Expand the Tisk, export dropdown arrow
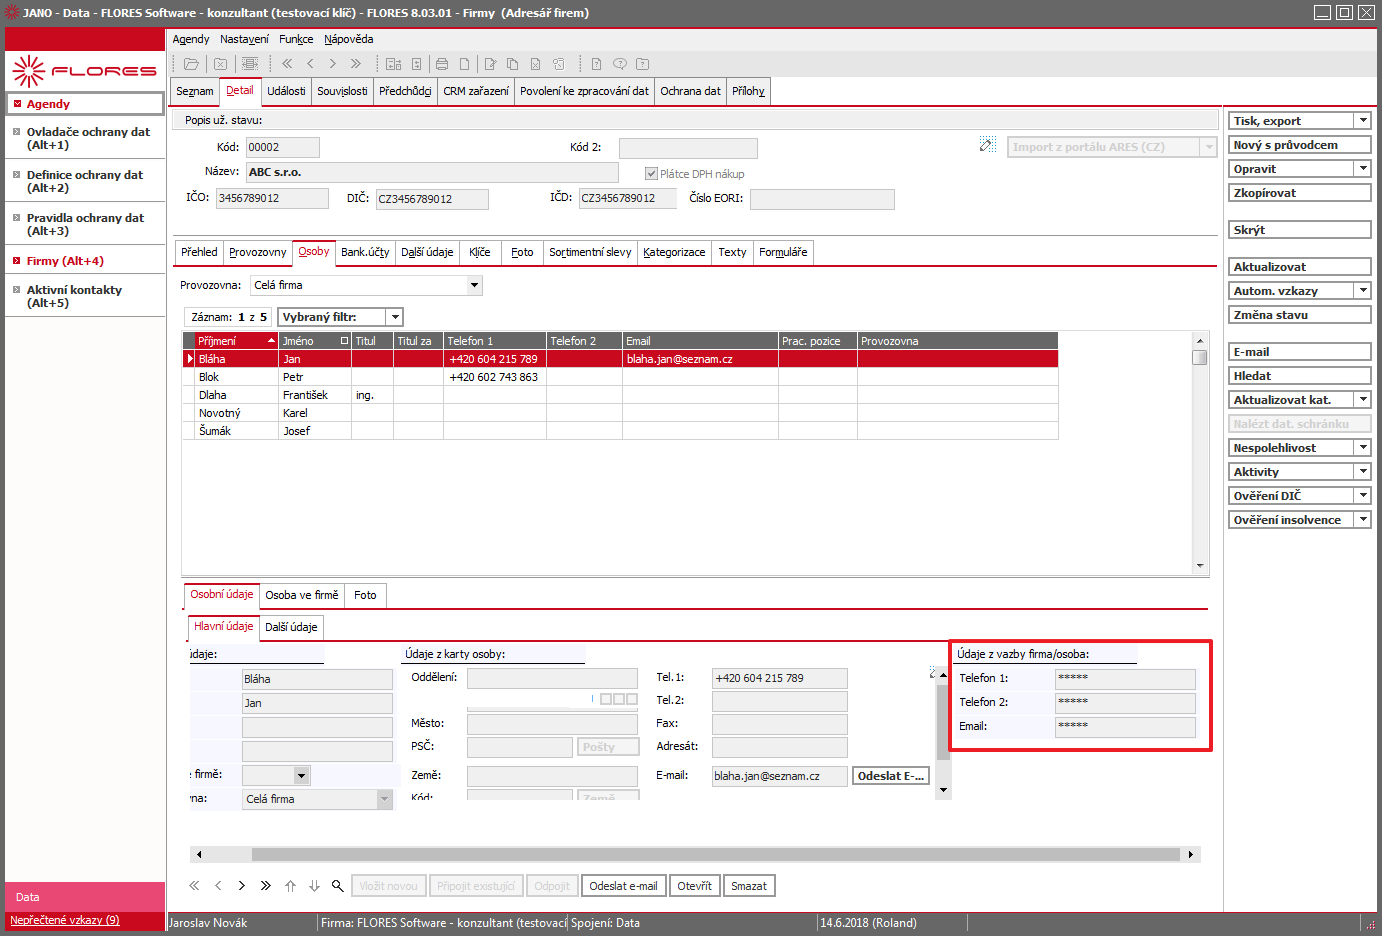1382x936 pixels. [1362, 121]
